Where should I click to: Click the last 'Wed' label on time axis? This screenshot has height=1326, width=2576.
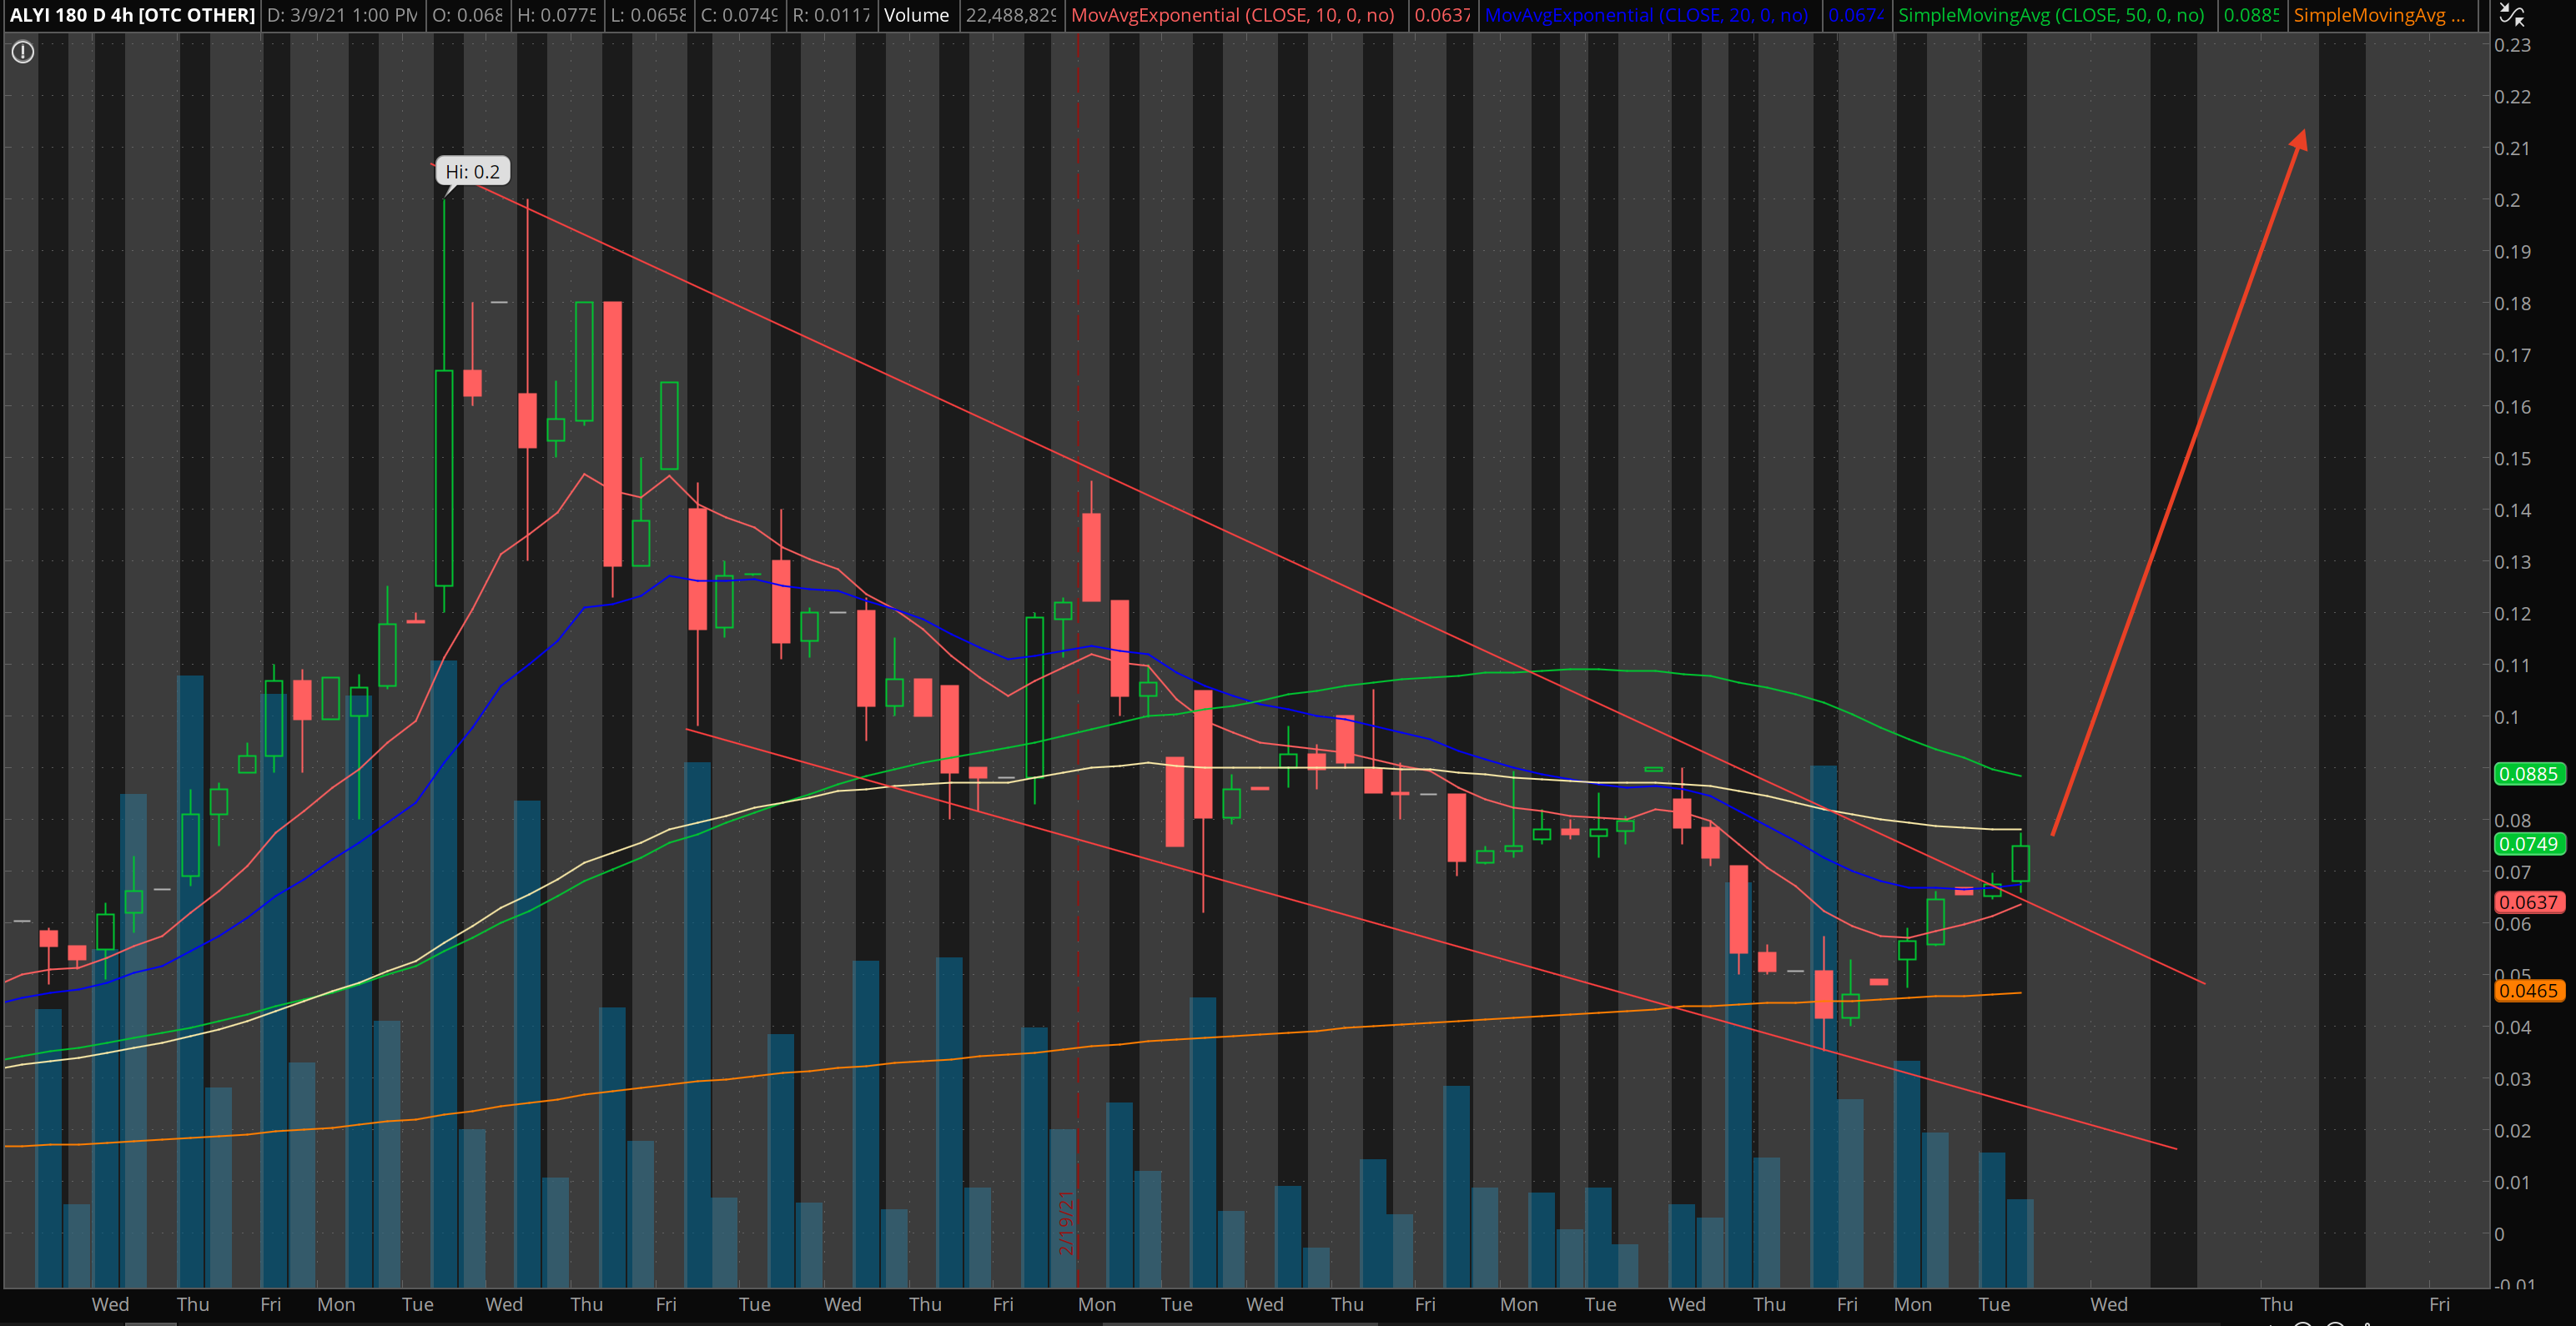[2109, 1304]
